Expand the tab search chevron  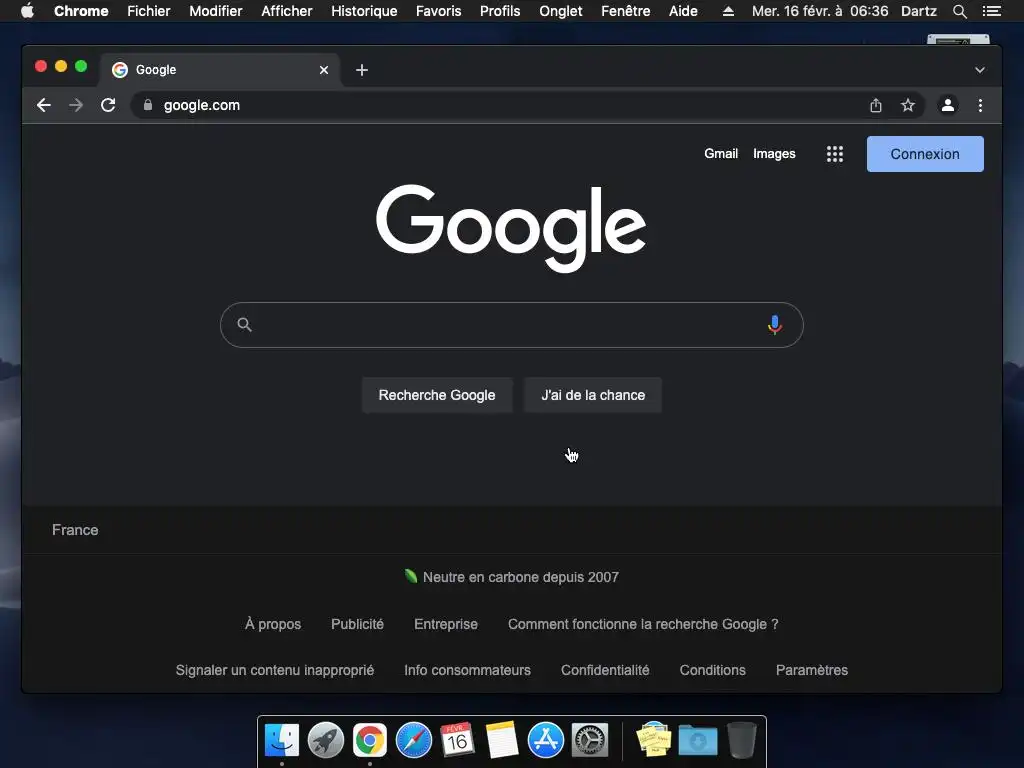980,70
